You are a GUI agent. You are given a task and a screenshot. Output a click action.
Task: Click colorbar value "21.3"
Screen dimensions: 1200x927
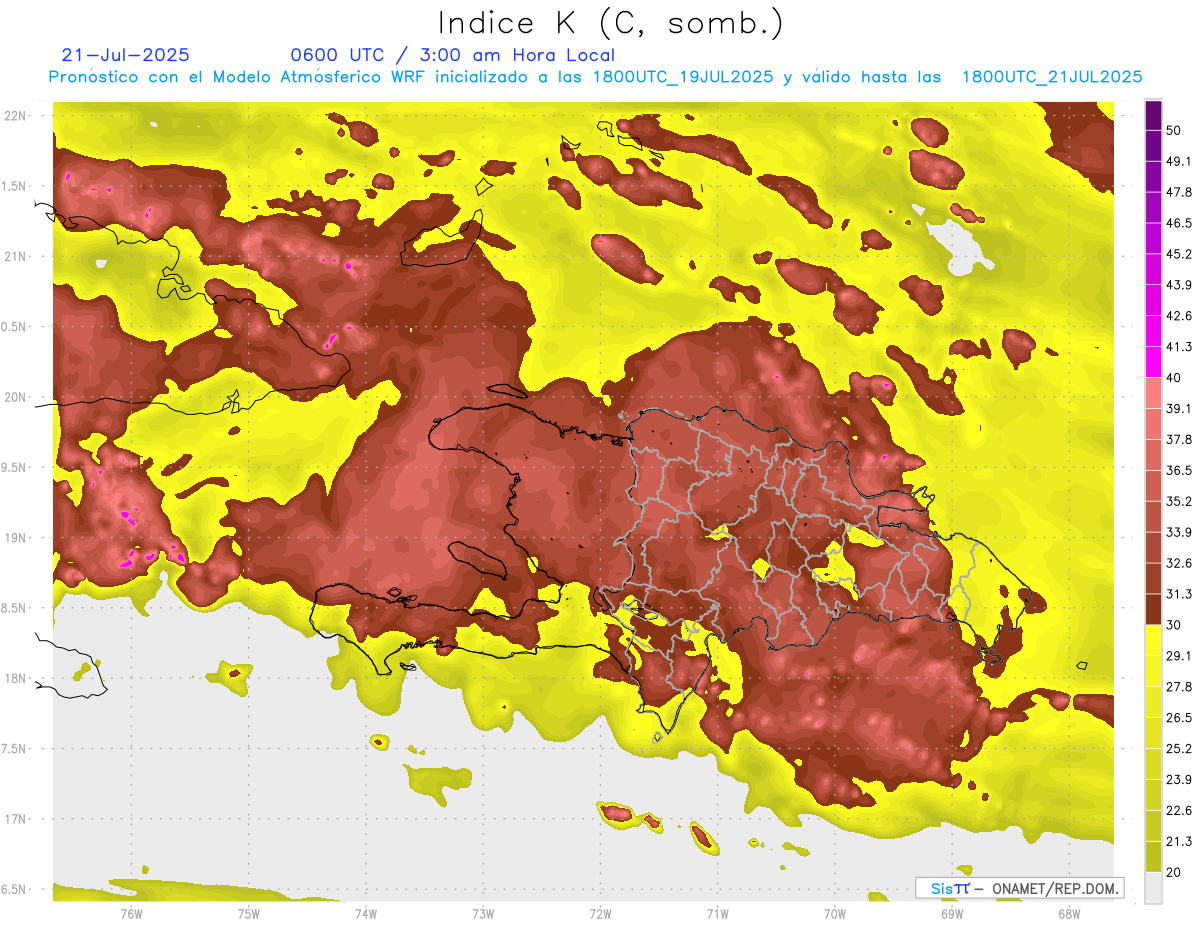coord(1179,842)
